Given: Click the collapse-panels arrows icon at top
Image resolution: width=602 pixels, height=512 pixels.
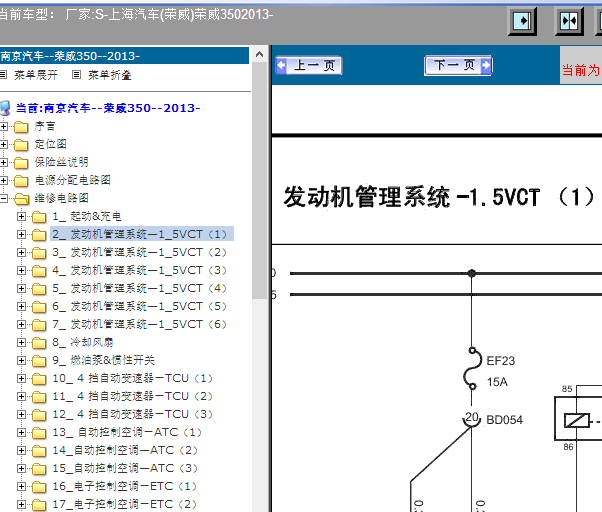Looking at the screenshot, I should pyautogui.click(x=569, y=21).
